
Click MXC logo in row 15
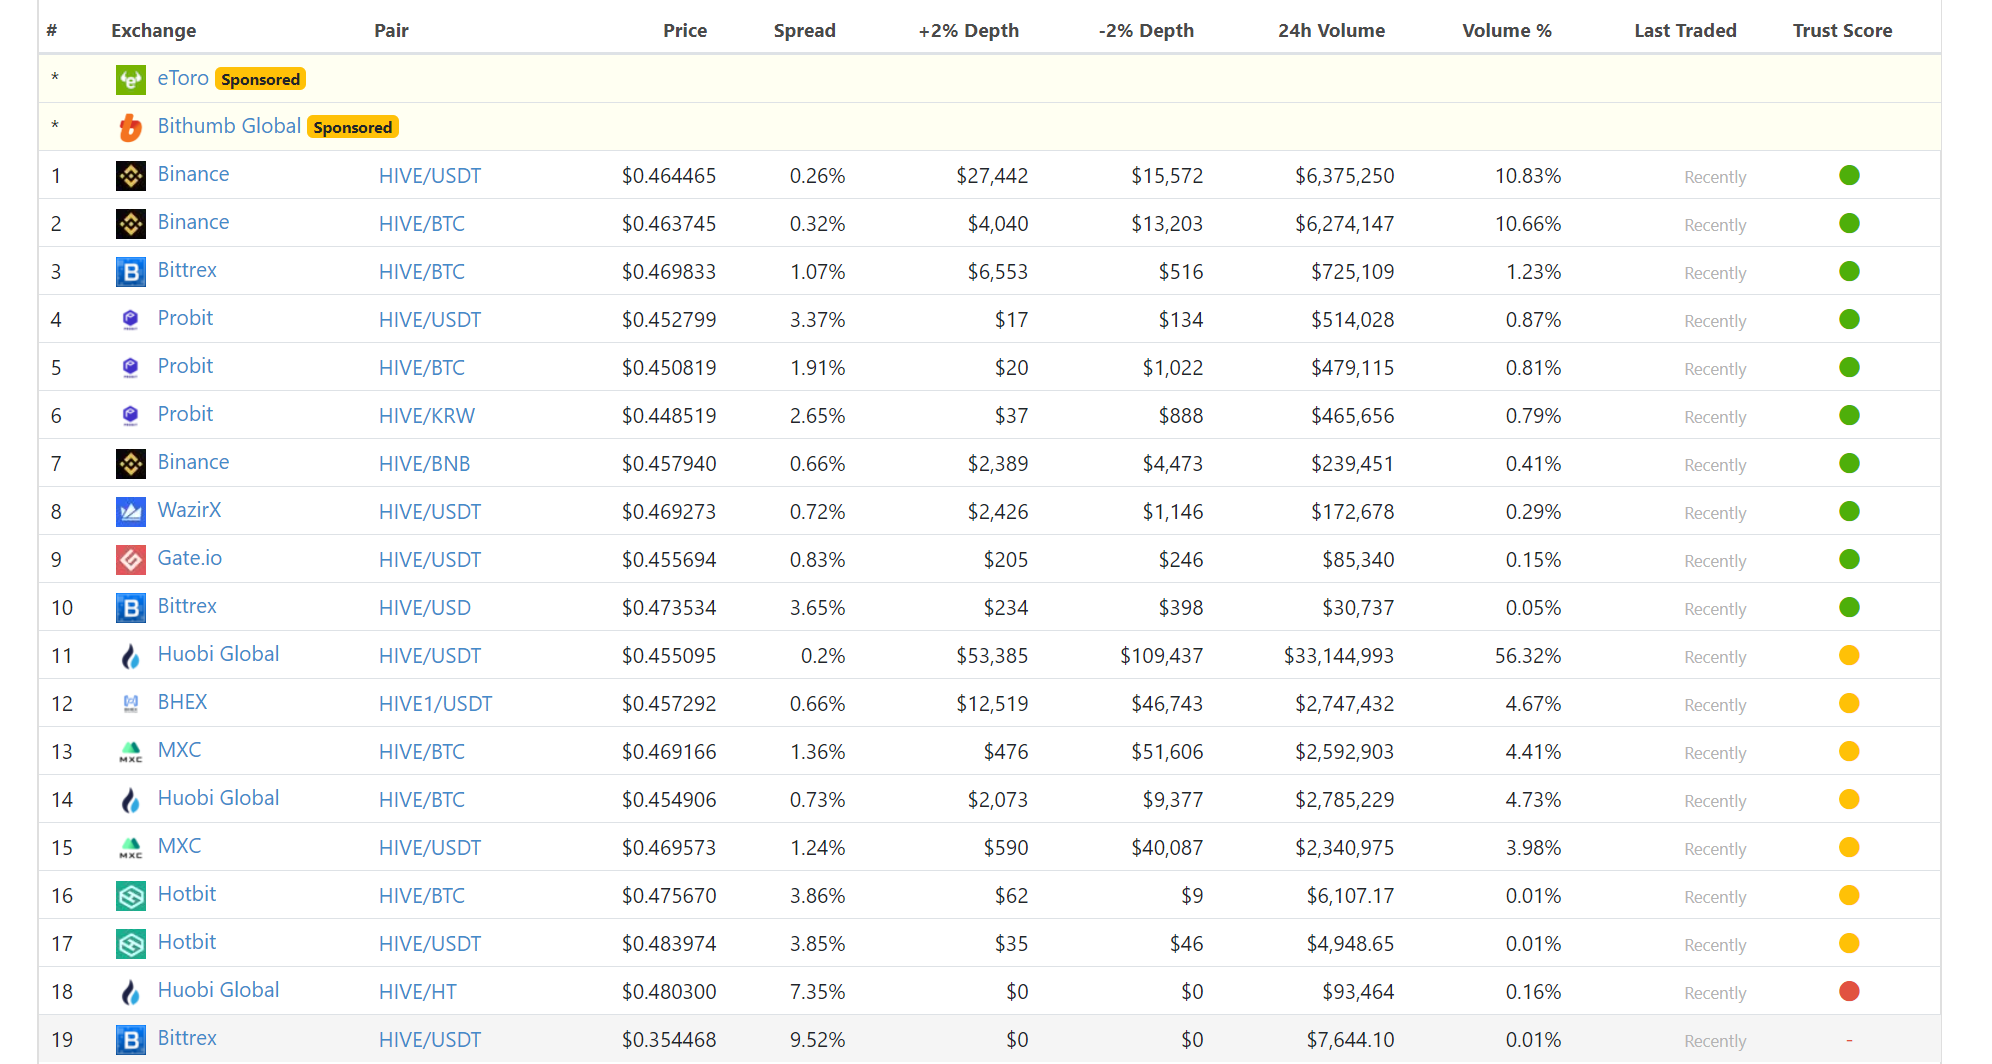point(131,848)
